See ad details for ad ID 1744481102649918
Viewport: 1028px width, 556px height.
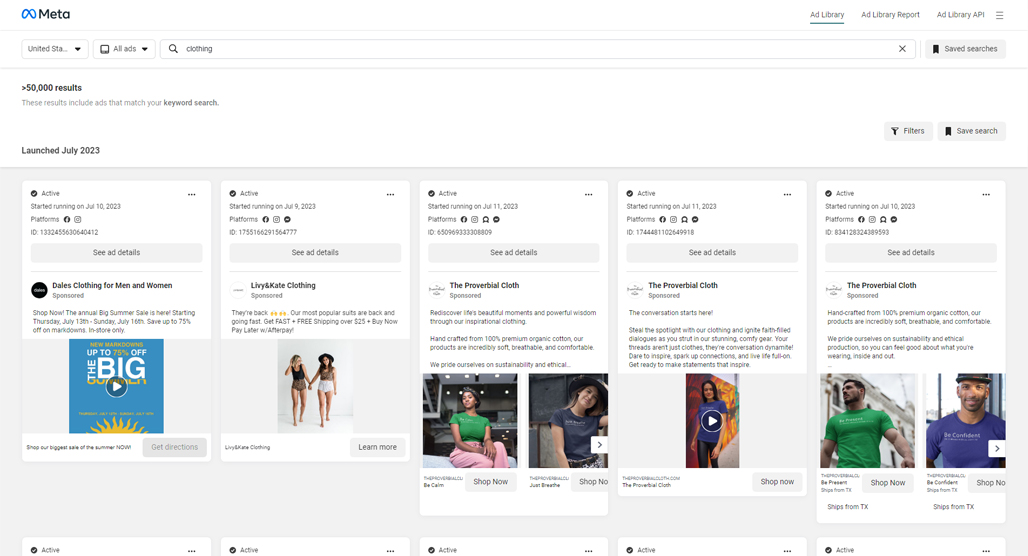[x=712, y=252]
